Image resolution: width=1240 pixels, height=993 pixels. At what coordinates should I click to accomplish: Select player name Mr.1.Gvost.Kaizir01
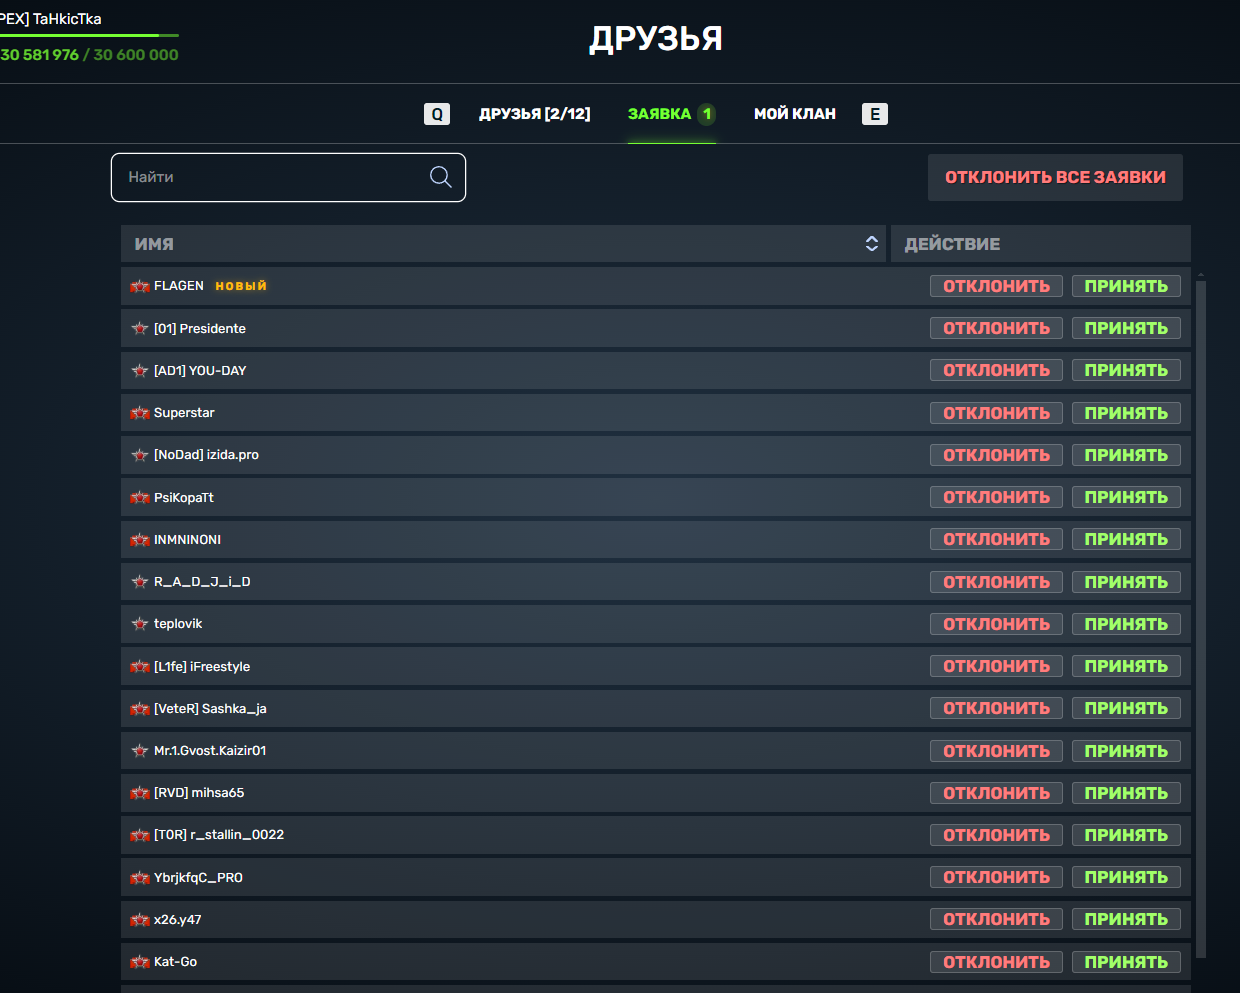coord(210,751)
